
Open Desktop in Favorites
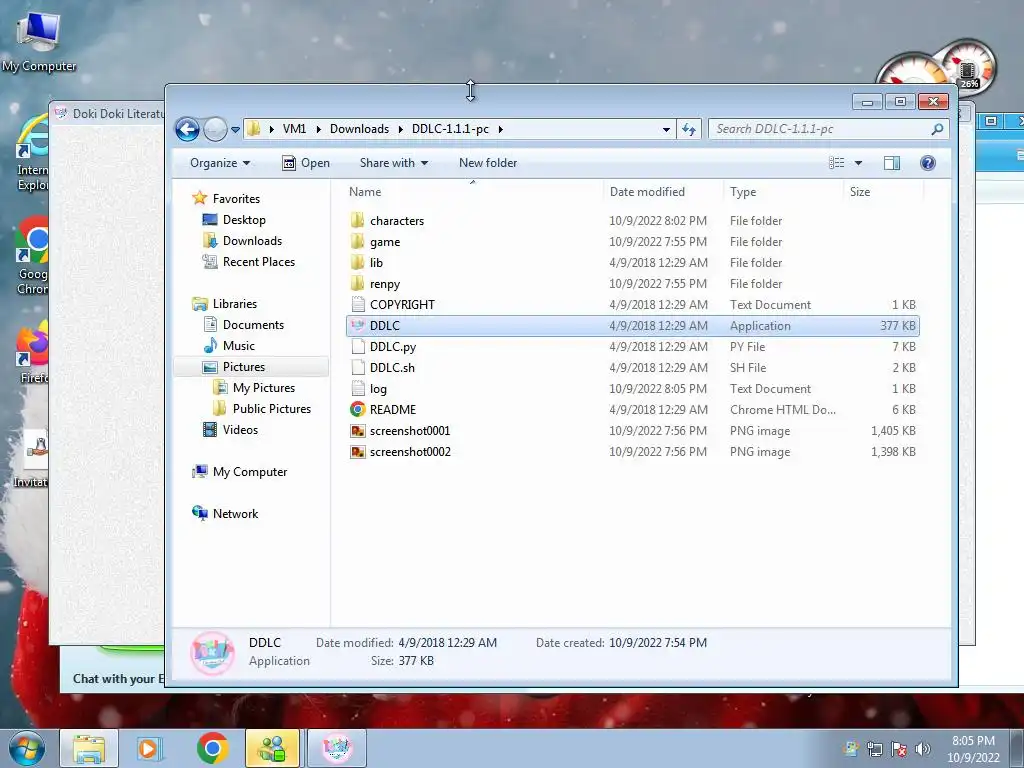[x=244, y=220]
